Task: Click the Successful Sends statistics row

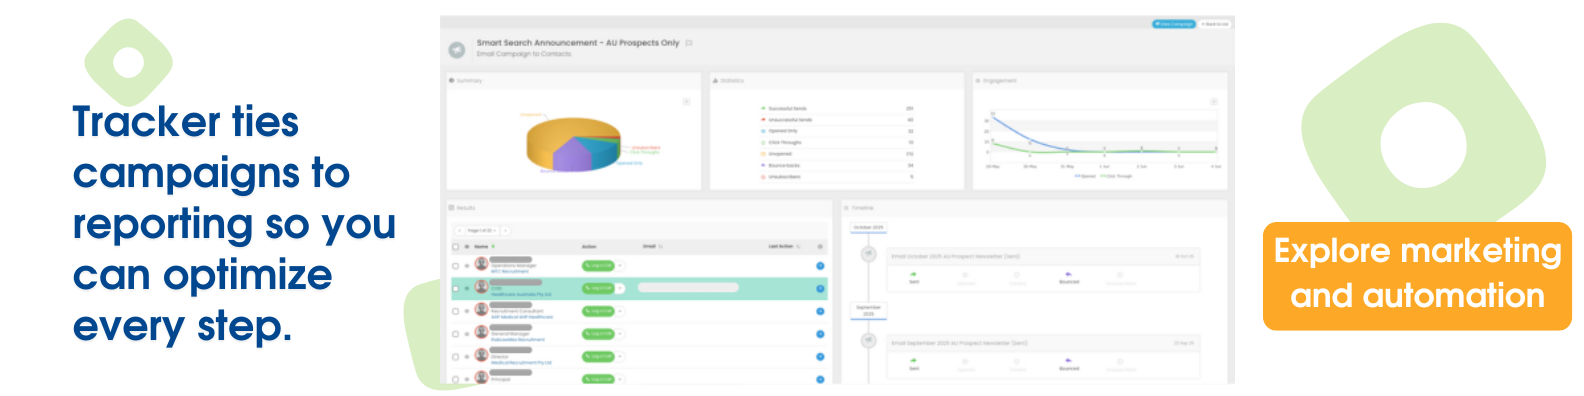Action: point(837,108)
